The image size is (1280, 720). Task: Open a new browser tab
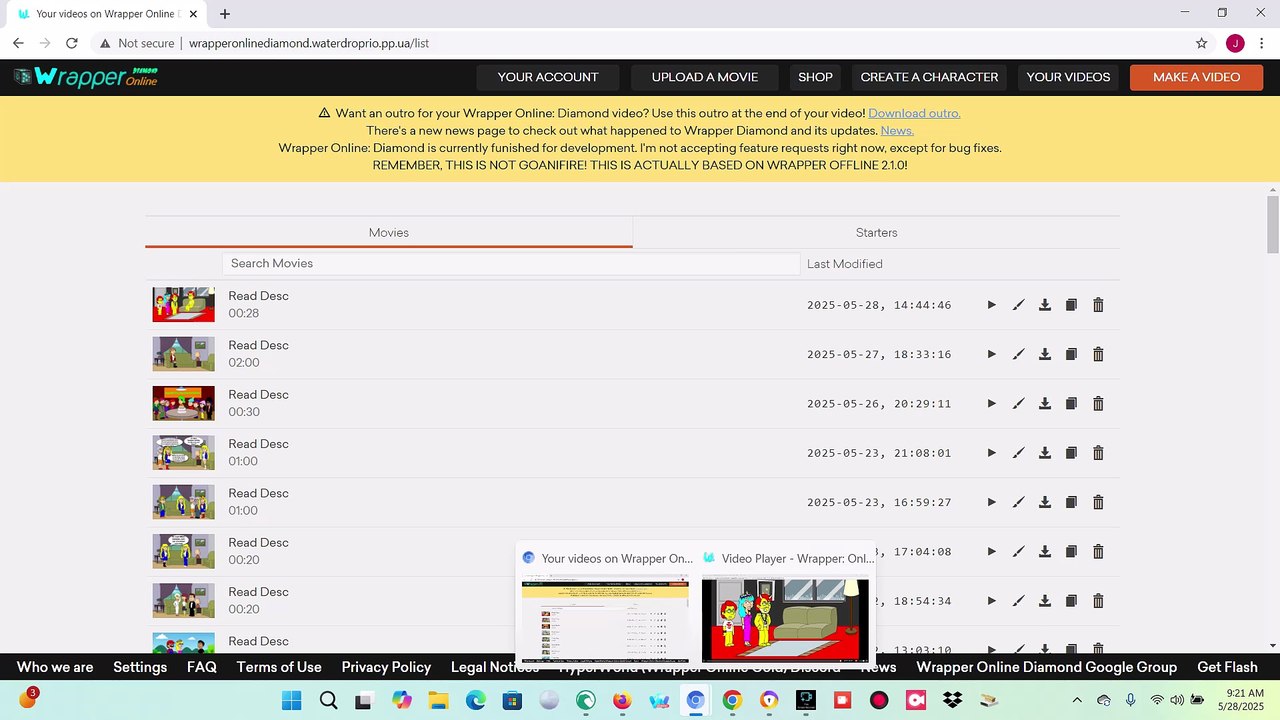coord(225,14)
